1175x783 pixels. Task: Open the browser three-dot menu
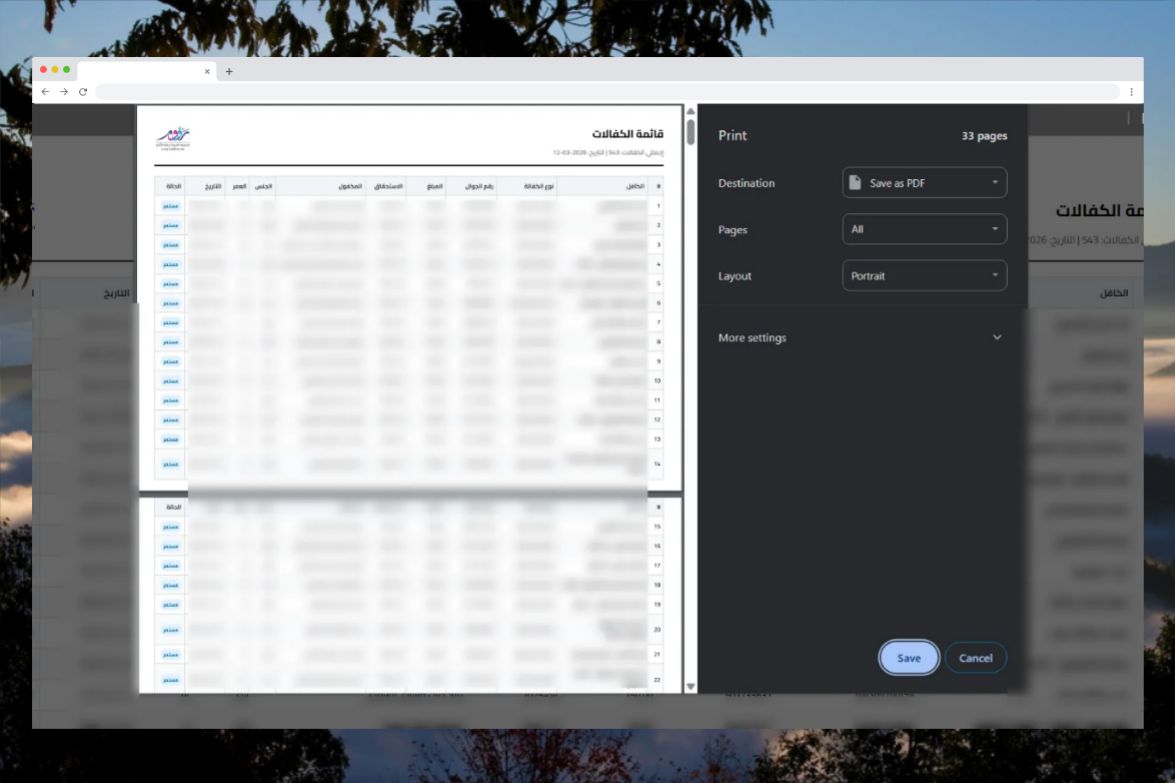click(1131, 91)
